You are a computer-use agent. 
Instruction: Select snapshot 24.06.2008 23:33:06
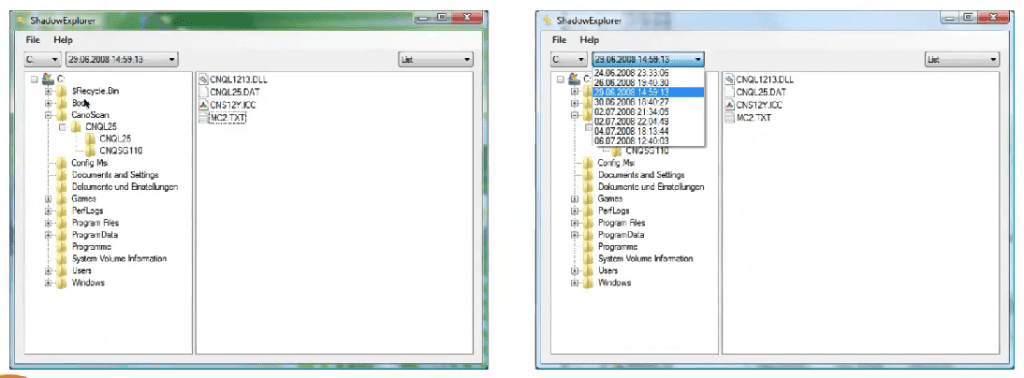648,73
